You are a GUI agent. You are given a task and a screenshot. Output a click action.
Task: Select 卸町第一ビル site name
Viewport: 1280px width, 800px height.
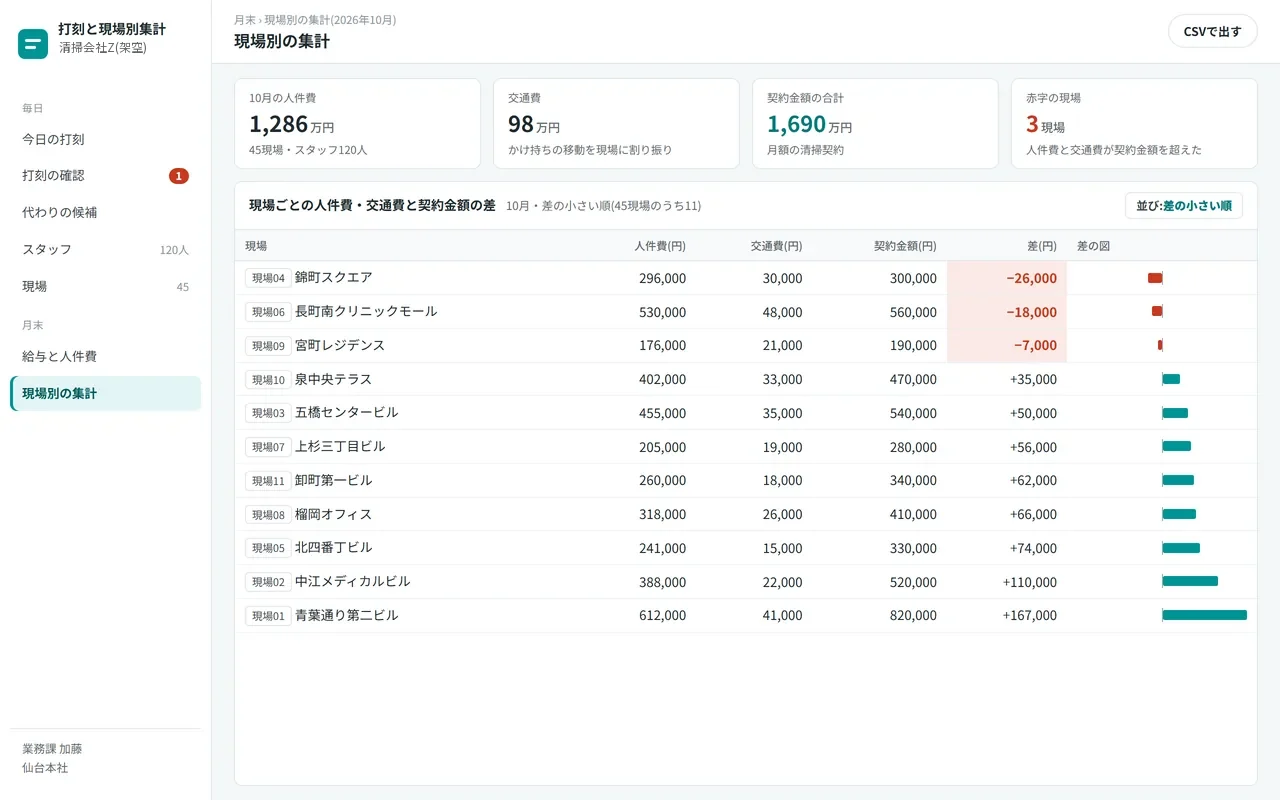coord(333,481)
